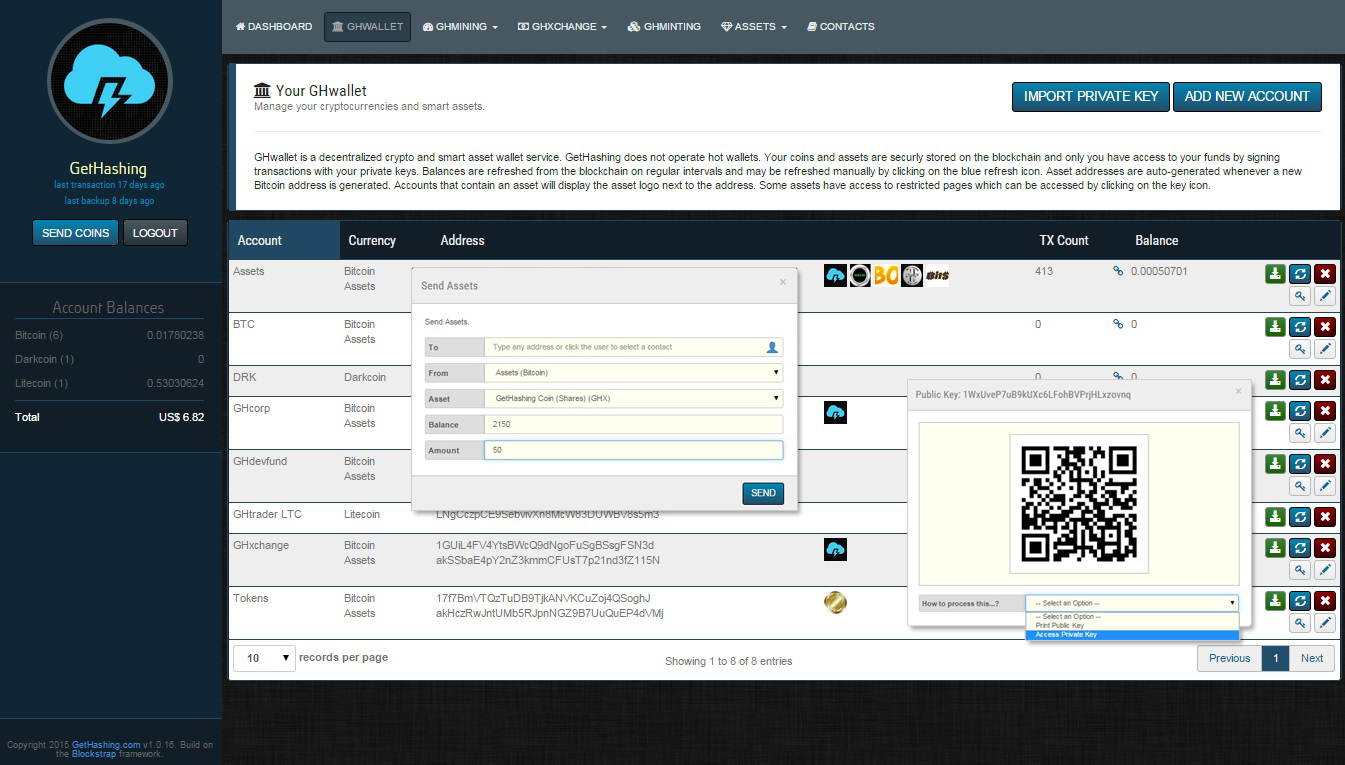Open the GHMINTING page
The image size is (1345, 765).
664,27
